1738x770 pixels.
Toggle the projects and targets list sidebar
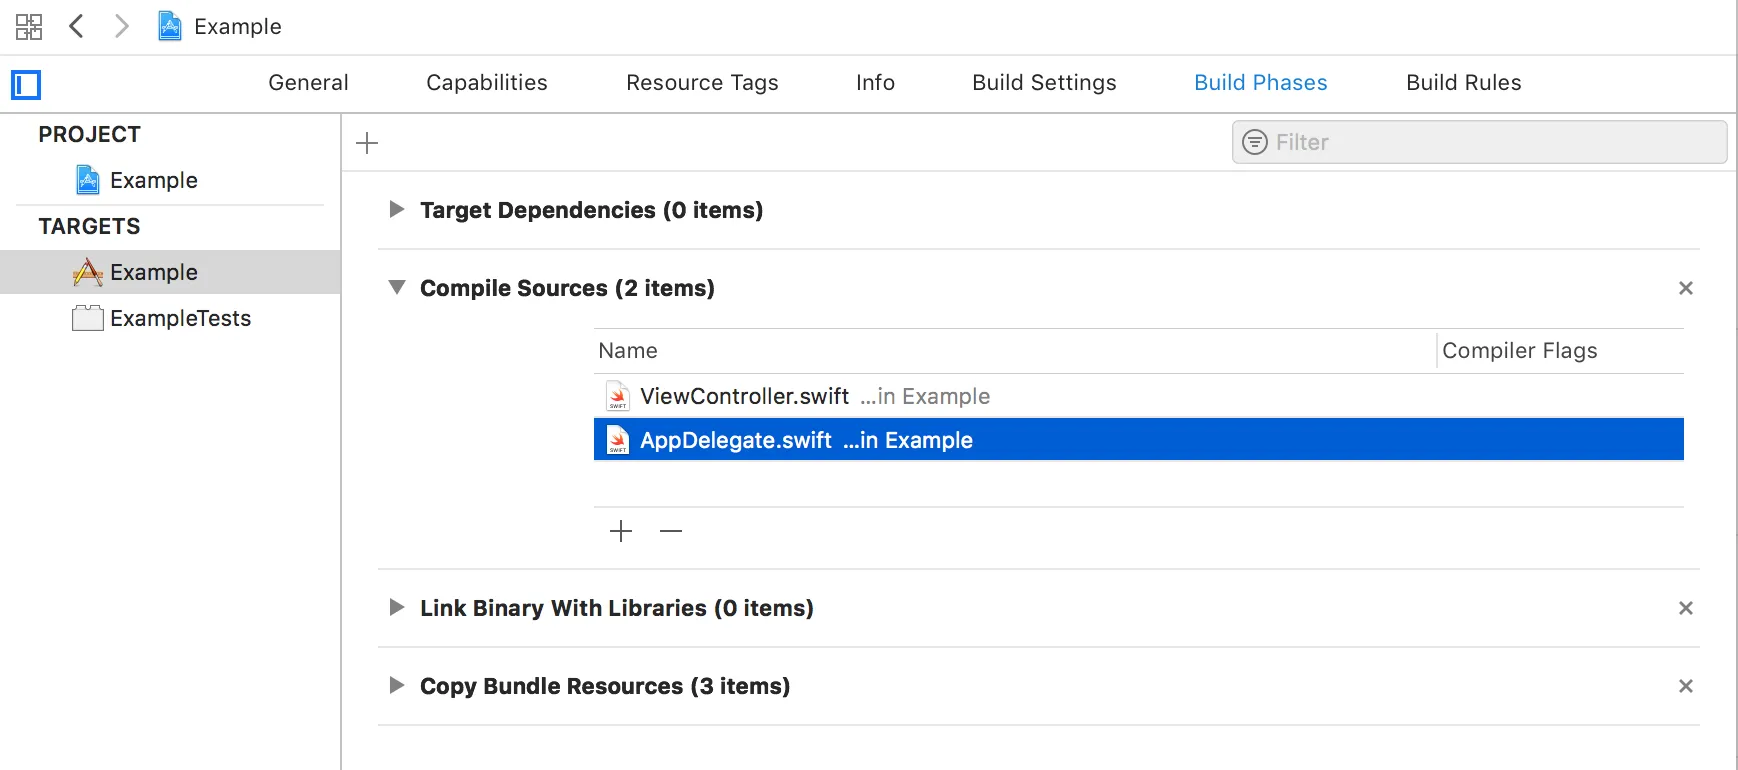point(26,85)
